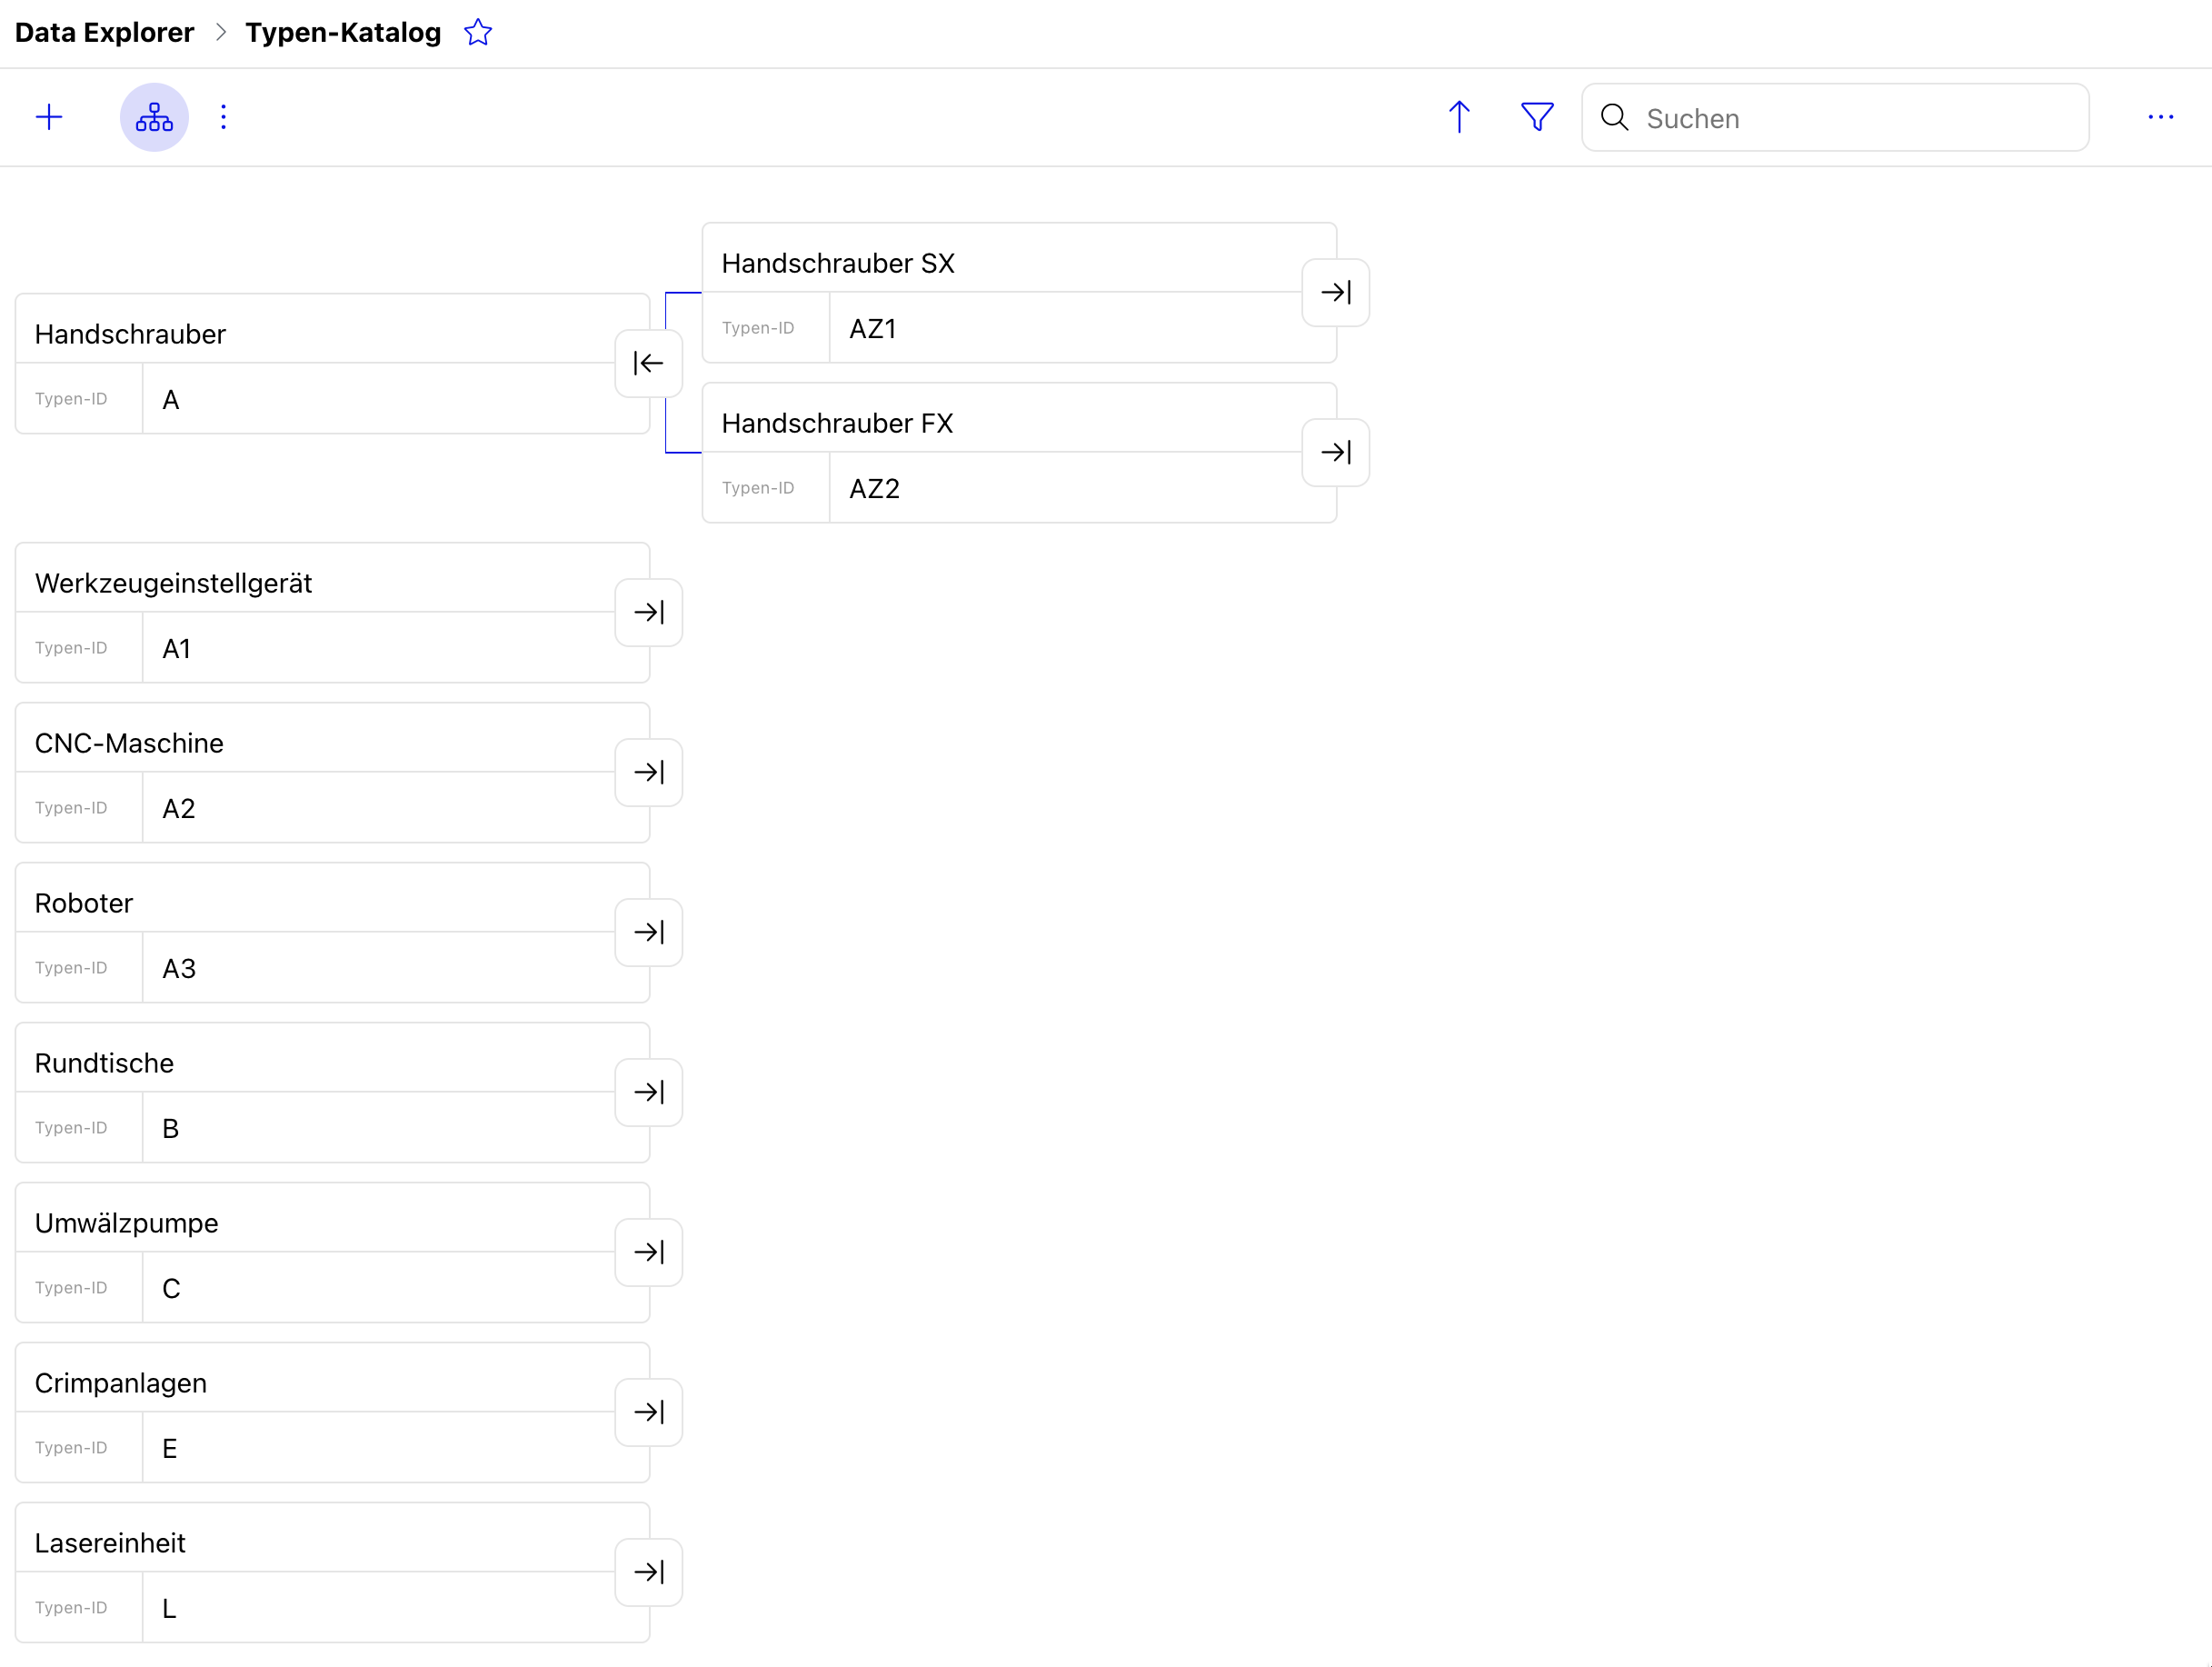Toggle the hierarchy tree view button
Image resolution: width=2212 pixels, height=1667 pixels.
coord(154,117)
